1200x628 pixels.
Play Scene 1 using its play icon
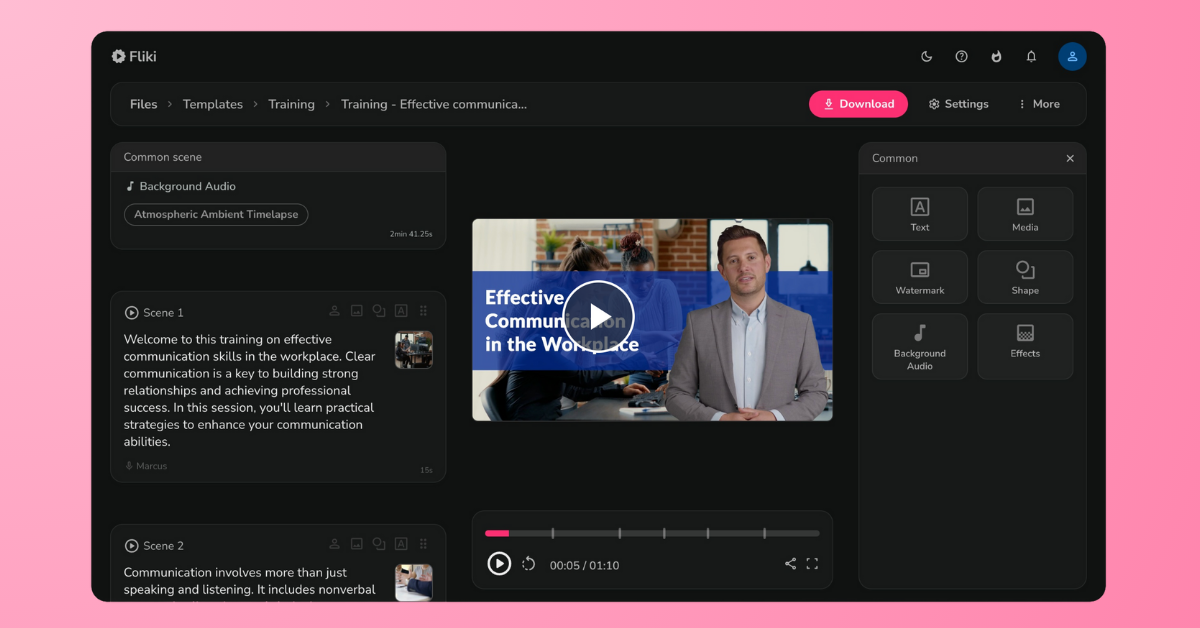131,313
